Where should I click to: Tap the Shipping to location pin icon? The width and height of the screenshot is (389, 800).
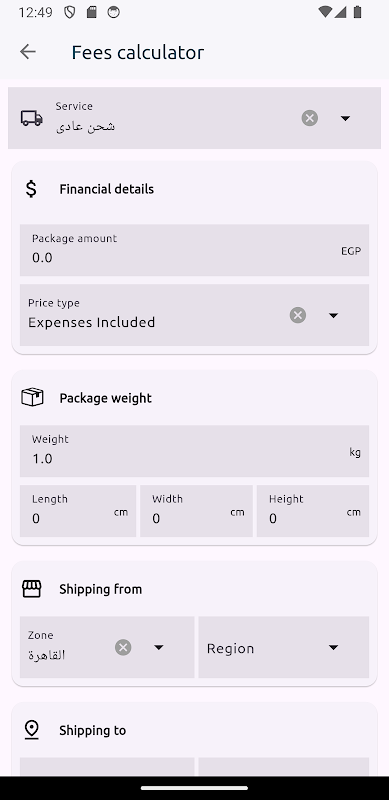point(32,730)
